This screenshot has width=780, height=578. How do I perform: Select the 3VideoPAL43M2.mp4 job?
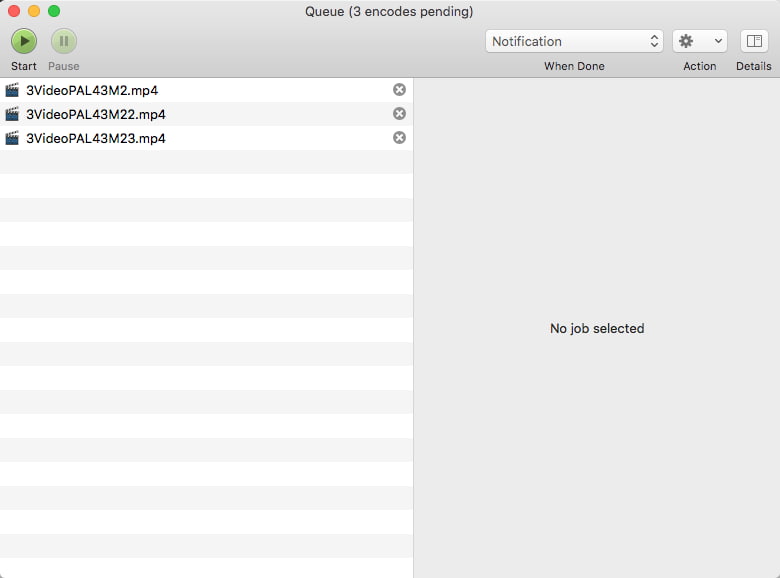click(x=92, y=90)
